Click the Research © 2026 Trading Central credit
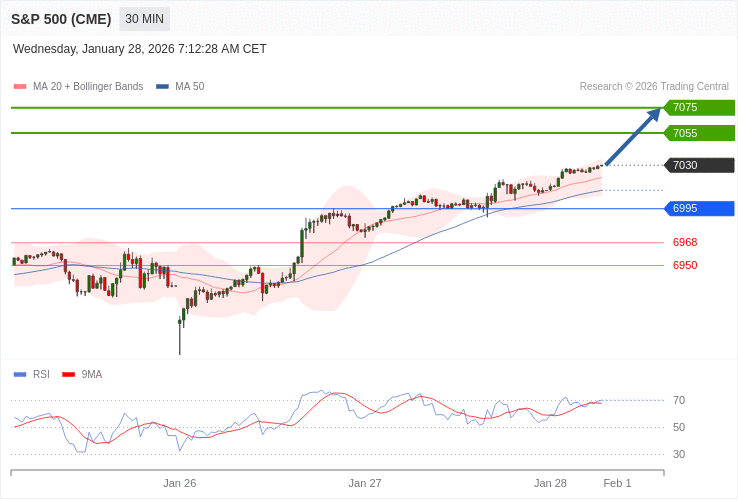This screenshot has height=500, width=738. tap(654, 87)
